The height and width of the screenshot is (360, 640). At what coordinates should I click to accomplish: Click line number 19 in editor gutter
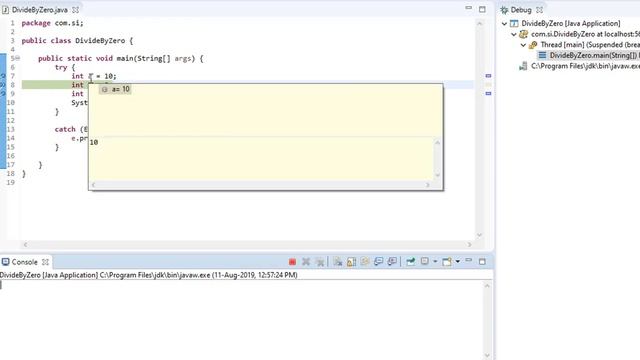coord(11,182)
